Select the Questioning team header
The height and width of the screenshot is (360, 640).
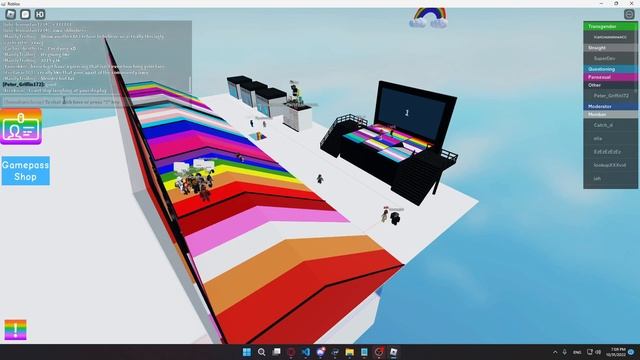tap(610, 69)
